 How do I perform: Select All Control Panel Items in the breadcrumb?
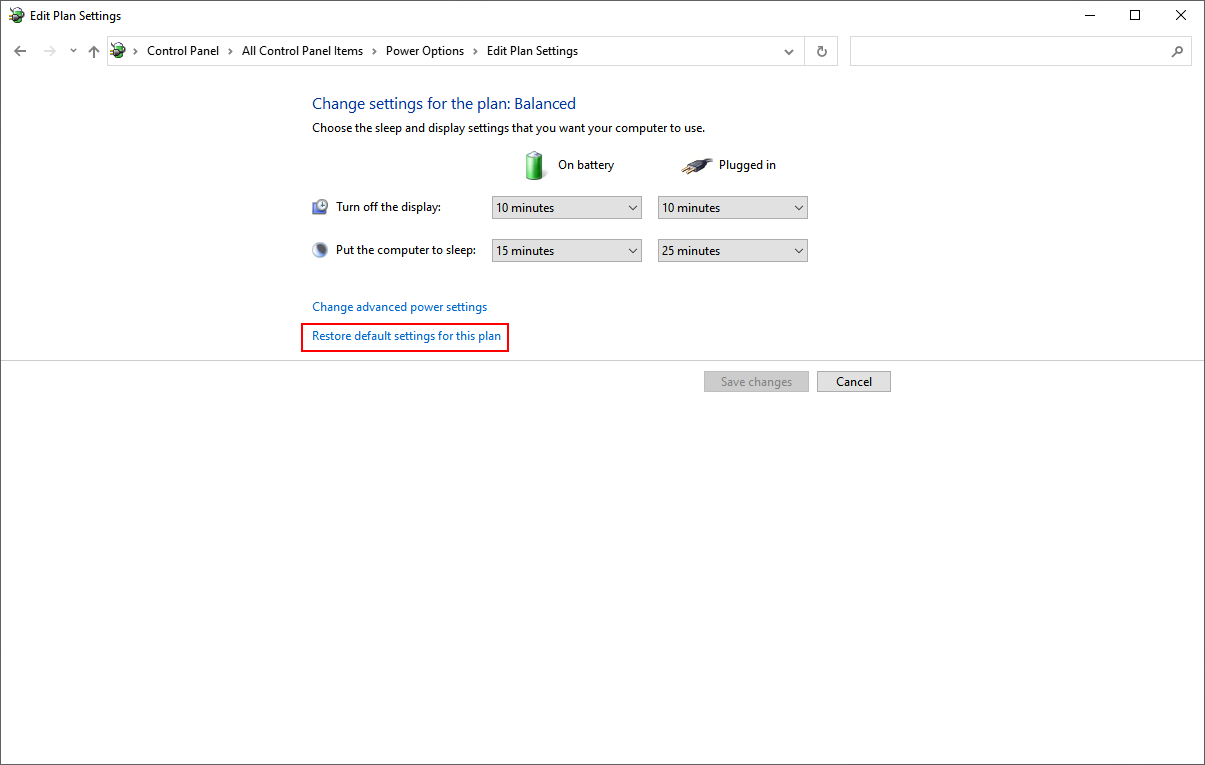click(302, 50)
